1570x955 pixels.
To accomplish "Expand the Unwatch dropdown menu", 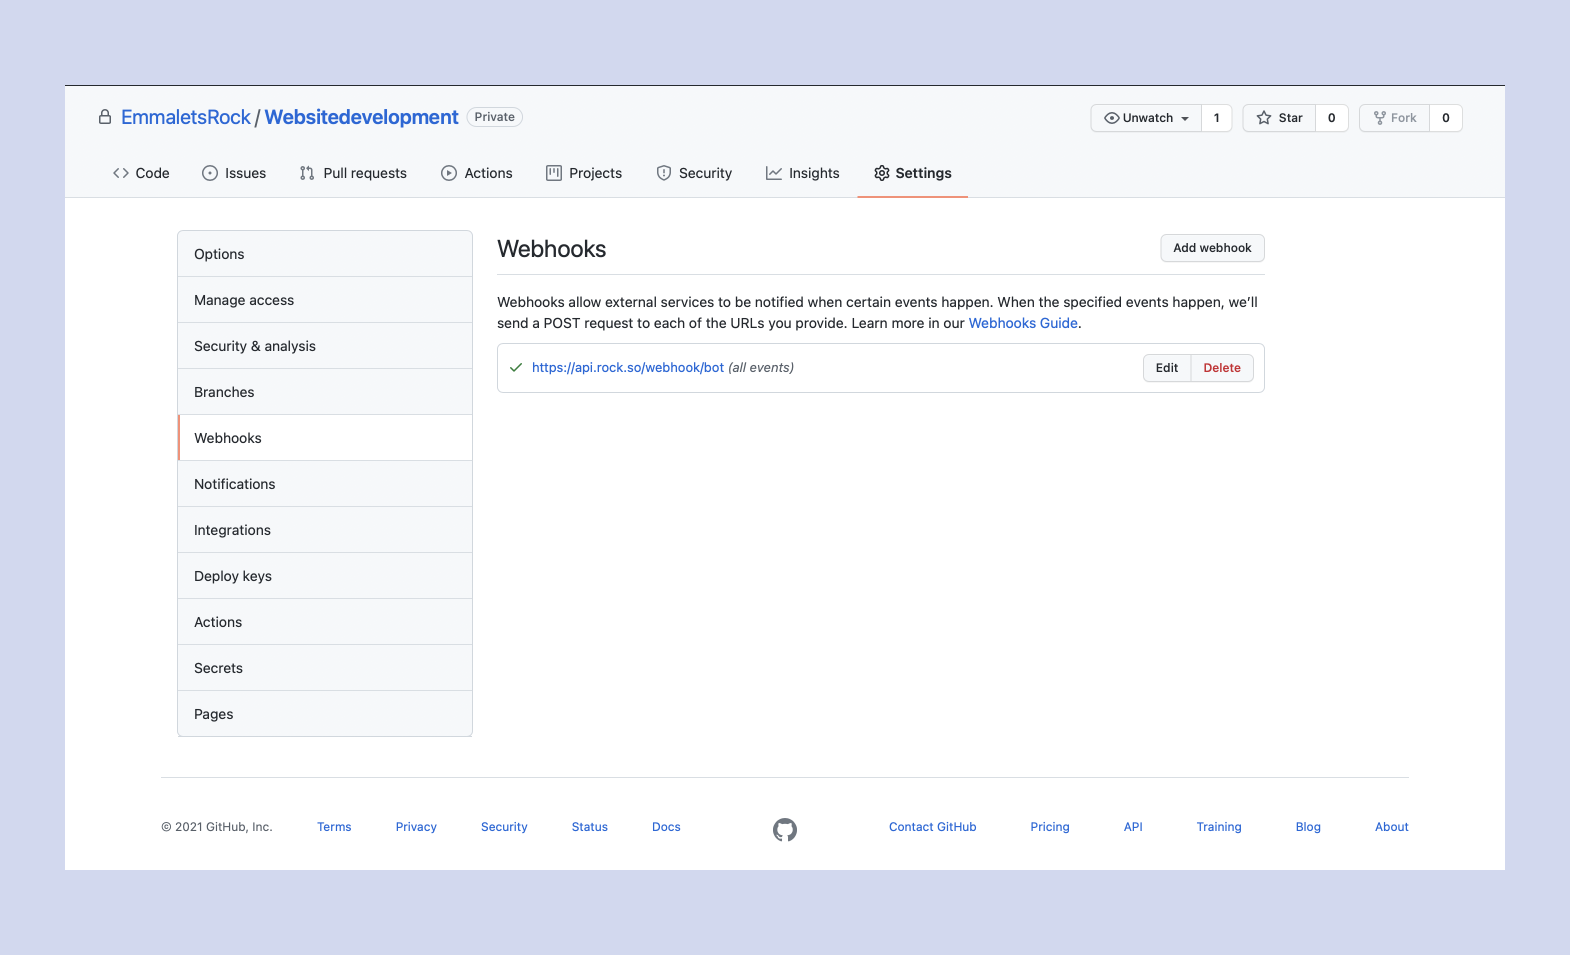I will pyautogui.click(x=1146, y=118).
